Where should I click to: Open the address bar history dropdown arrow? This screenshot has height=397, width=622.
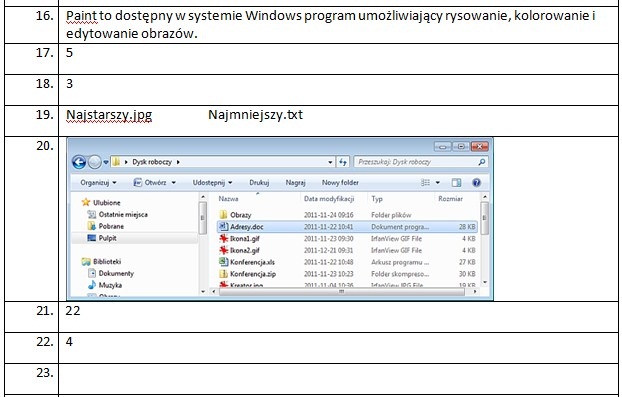click(330, 162)
